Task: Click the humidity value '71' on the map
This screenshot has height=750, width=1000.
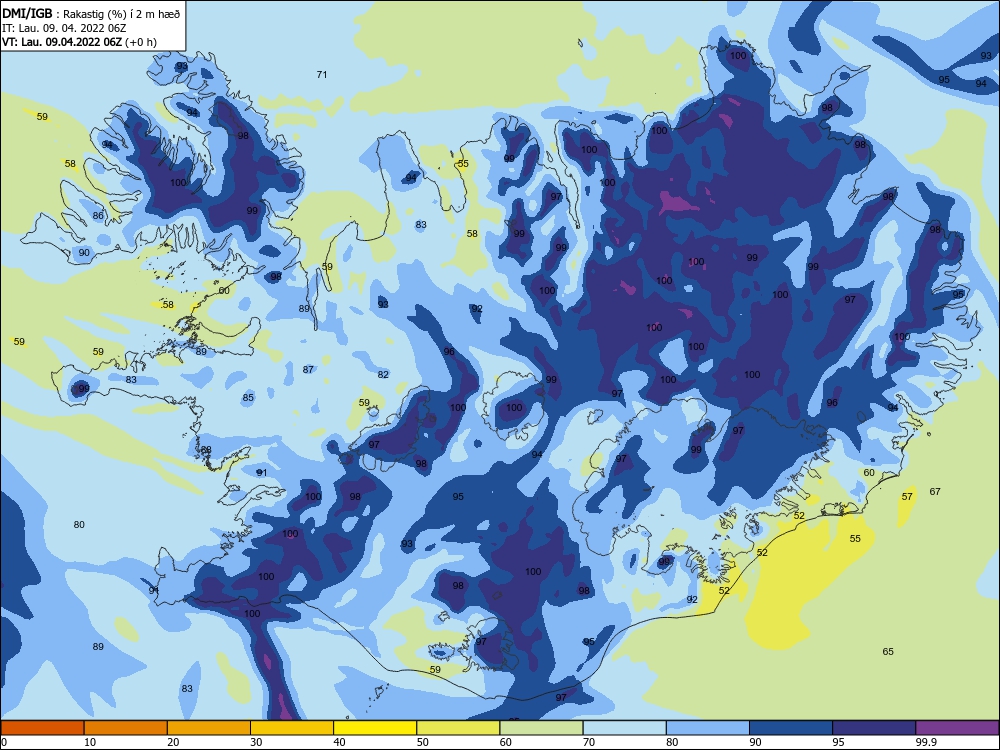Action: coord(322,75)
